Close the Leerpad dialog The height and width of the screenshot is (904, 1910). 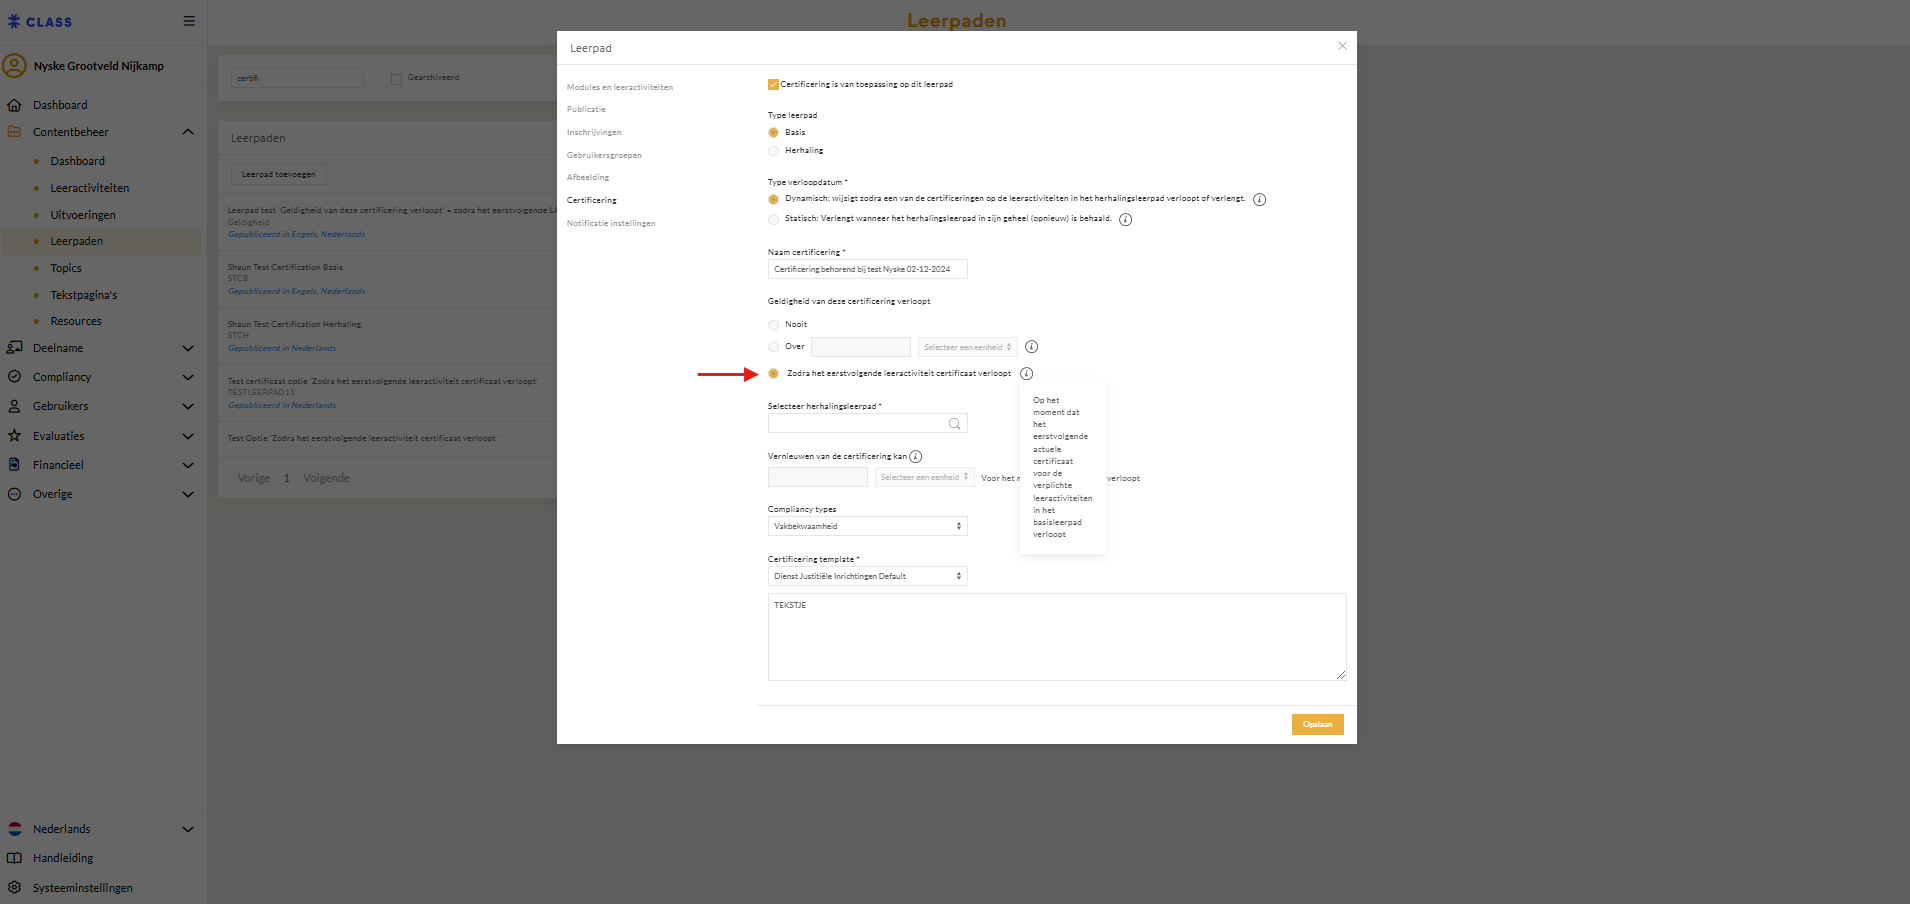(1342, 46)
